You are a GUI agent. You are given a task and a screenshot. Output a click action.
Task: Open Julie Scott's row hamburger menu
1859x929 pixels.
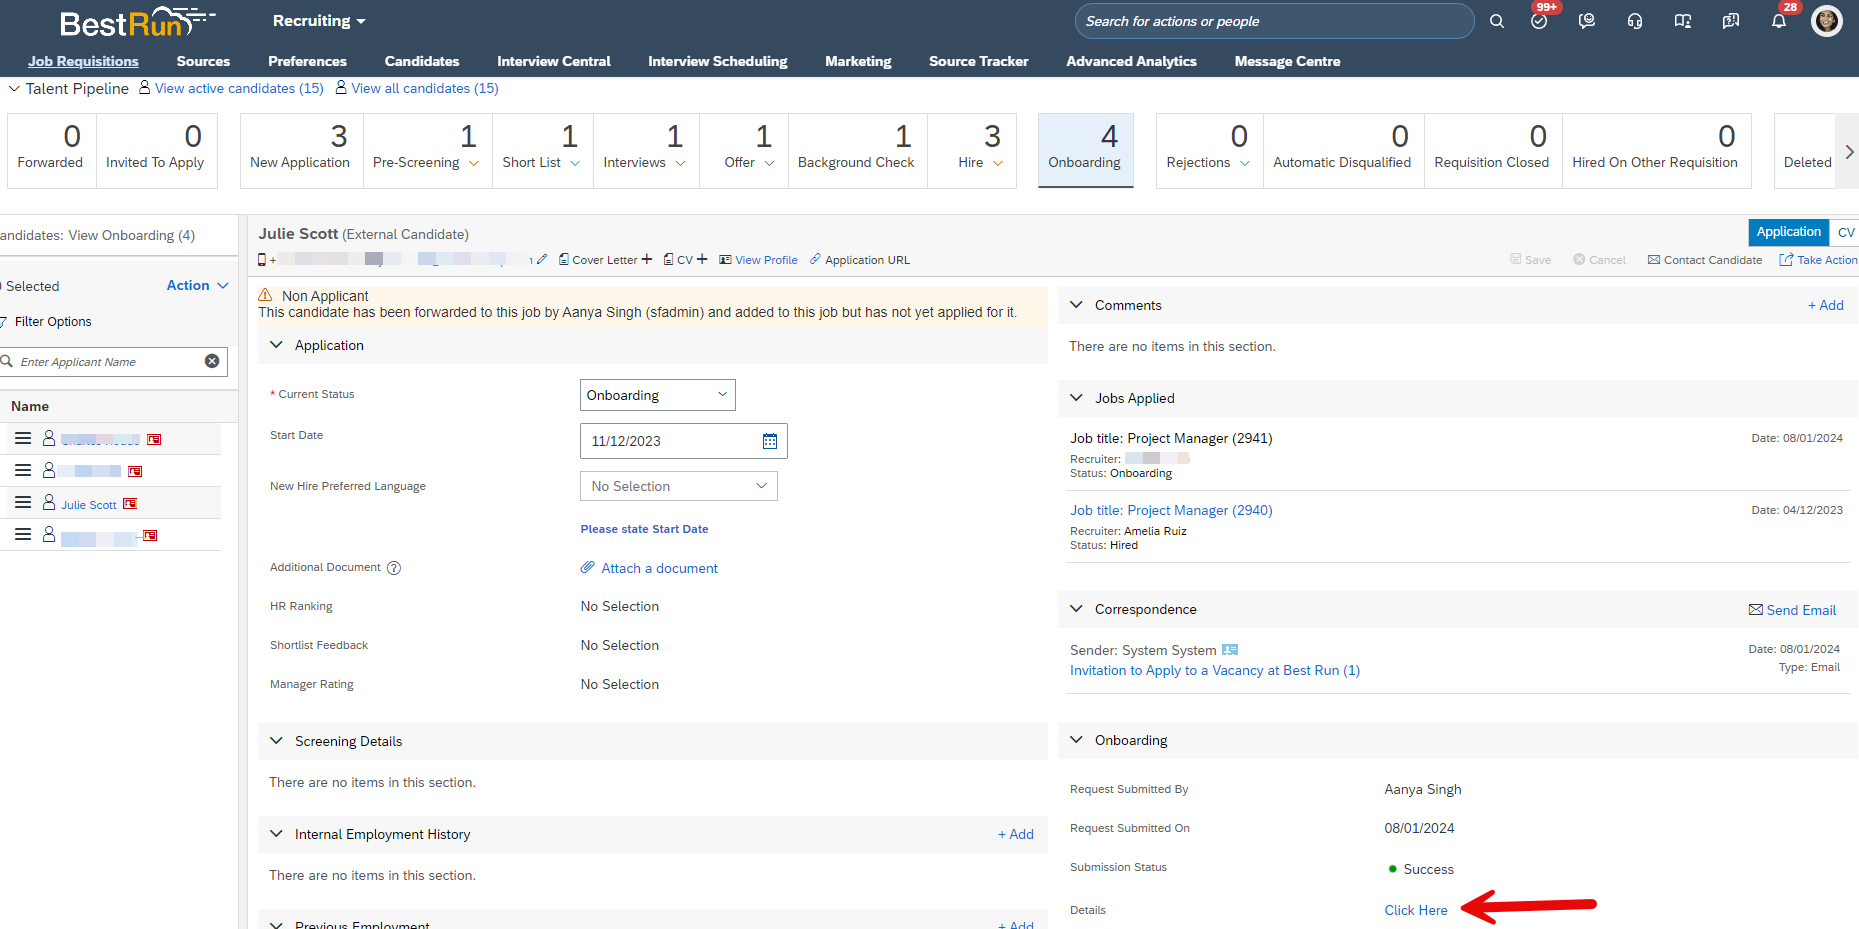pyautogui.click(x=23, y=503)
